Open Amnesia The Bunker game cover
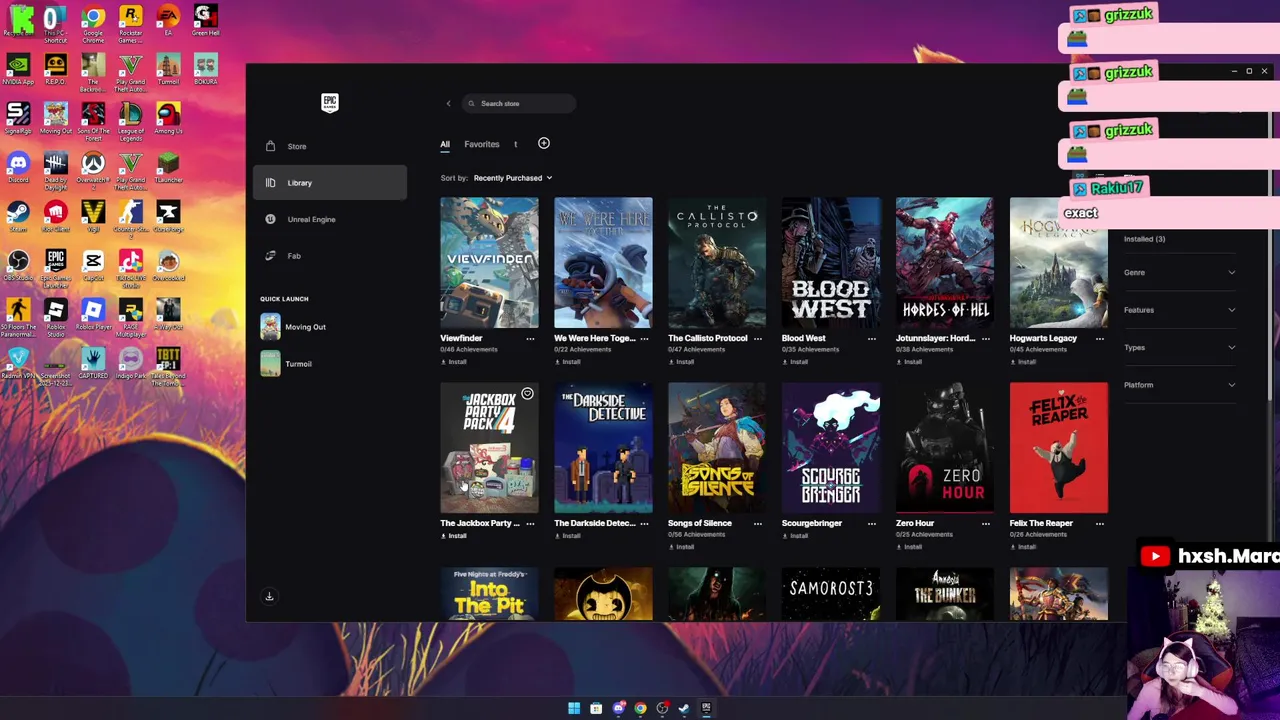The width and height of the screenshot is (1280, 720). (x=945, y=594)
